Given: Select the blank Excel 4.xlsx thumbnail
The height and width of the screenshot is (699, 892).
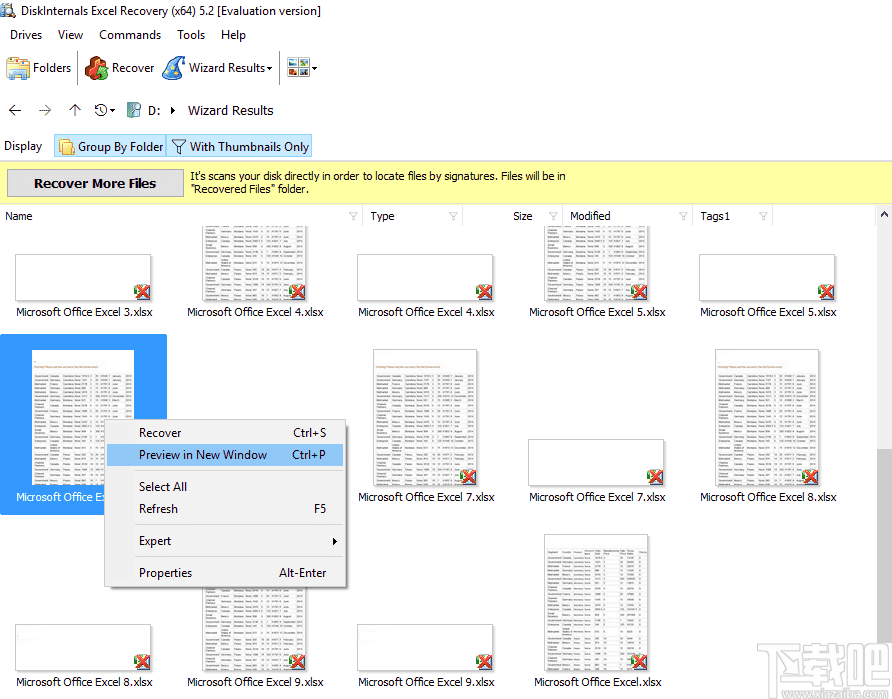Looking at the screenshot, I should tap(426, 279).
